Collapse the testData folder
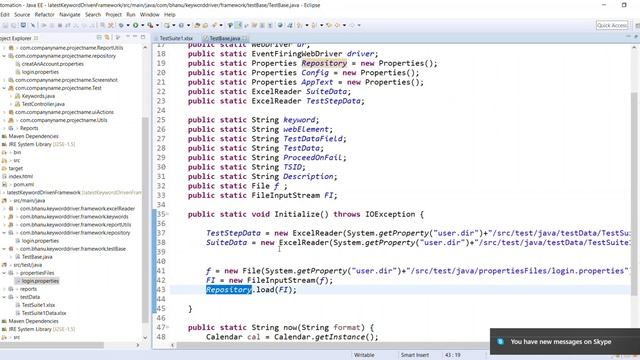 tap(4, 297)
